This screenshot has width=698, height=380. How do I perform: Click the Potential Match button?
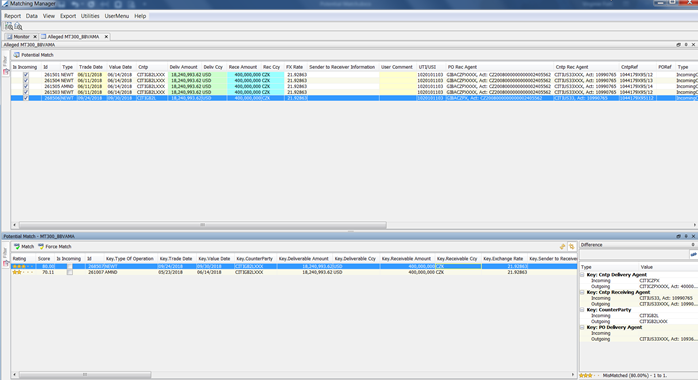tap(33, 55)
